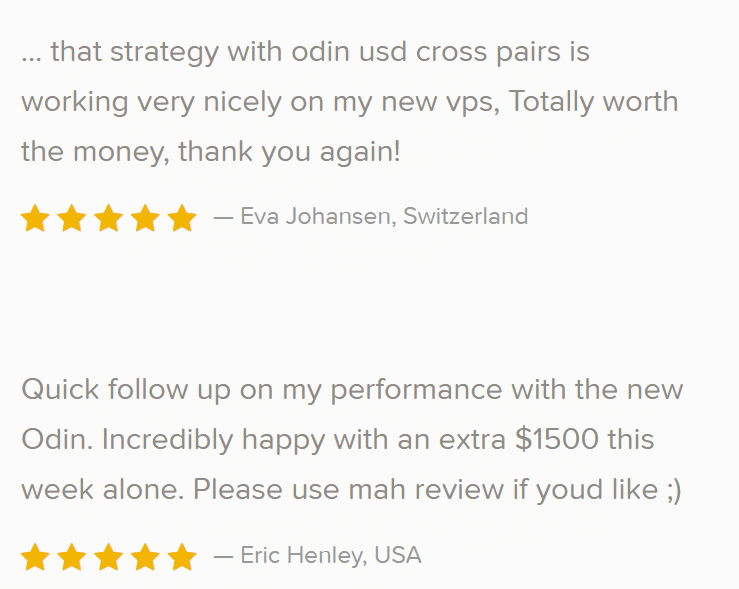Click the line "week alone. Please use mah review"
Image resolution: width=739 pixels, height=589 pixels.
click(x=351, y=490)
